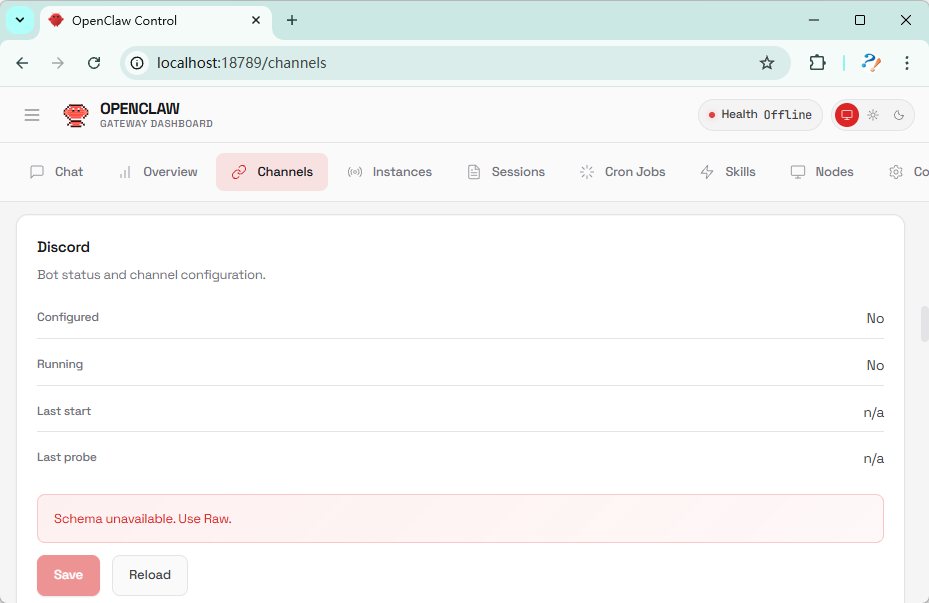This screenshot has width=929, height=603.
Task: Click the Bot status description text
Action: coord(151,275)
